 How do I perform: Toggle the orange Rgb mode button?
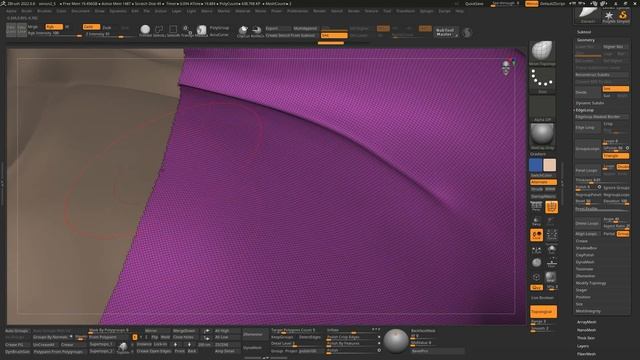click(x=53, y=27)
